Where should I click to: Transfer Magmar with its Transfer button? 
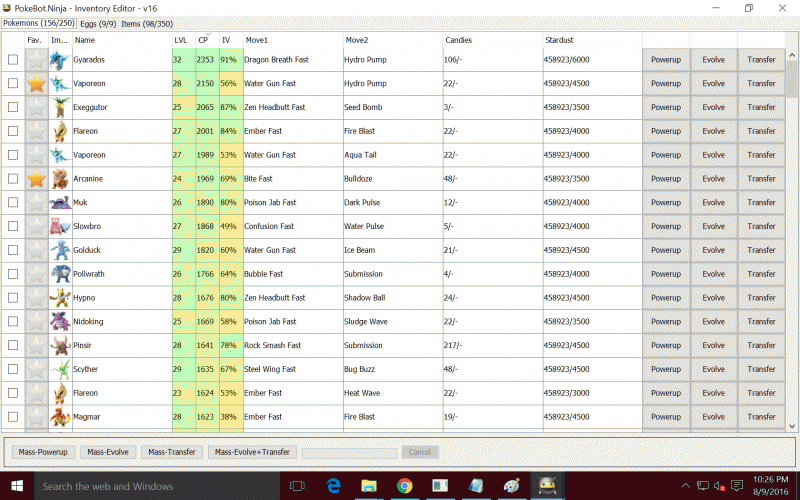coord(761,417)
